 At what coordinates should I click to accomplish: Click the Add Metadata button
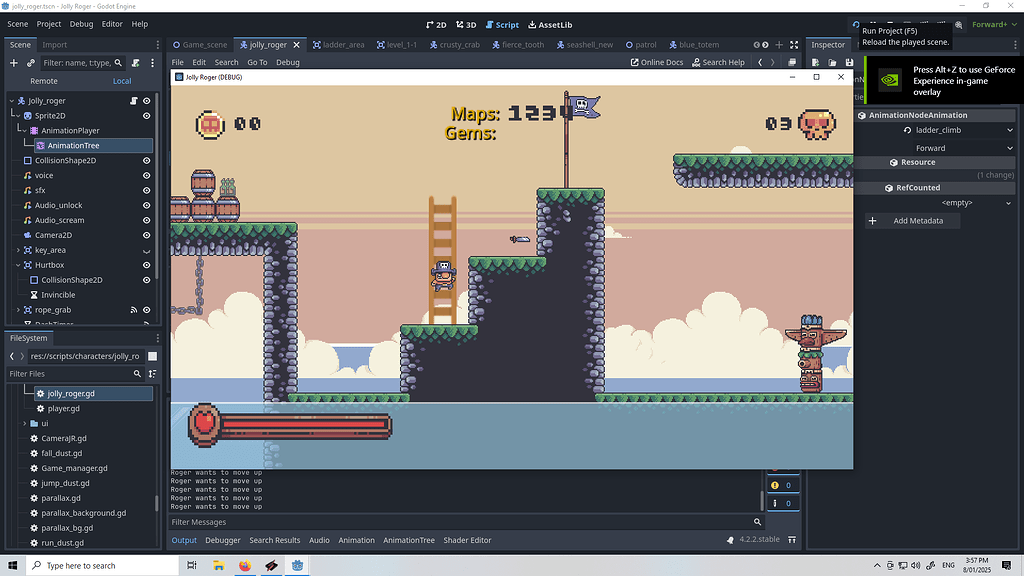click(911, 220)
